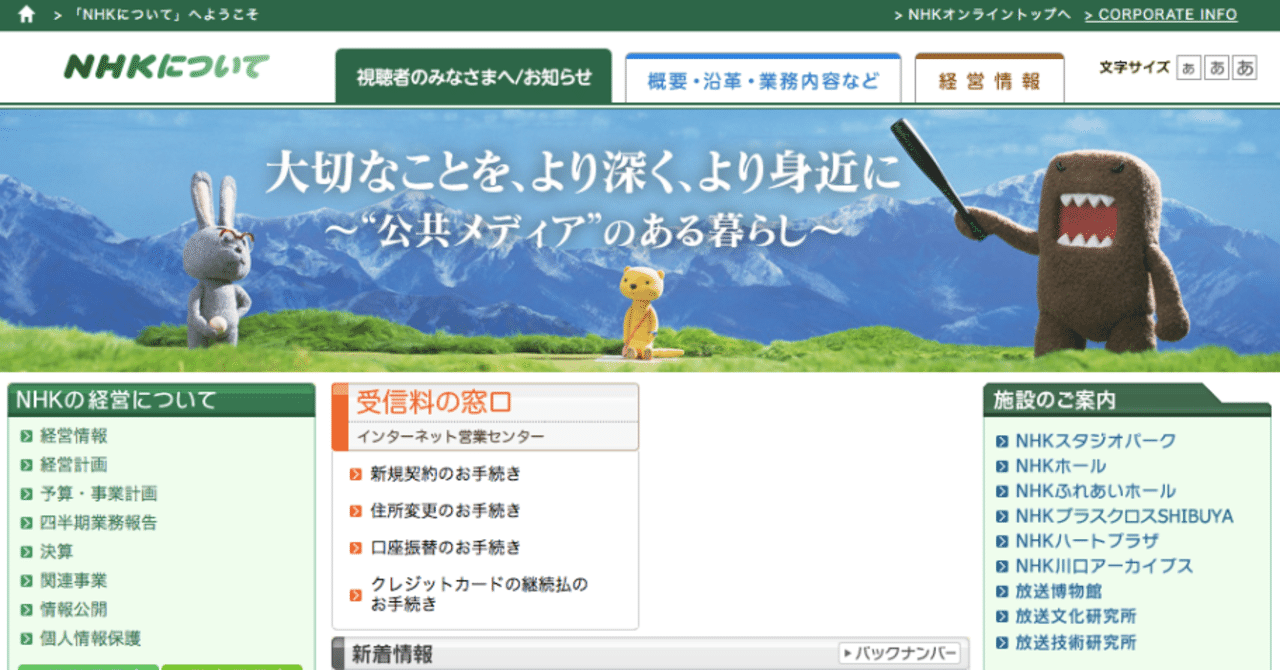
Task: Click the NHKの経営について heading
Action: 116,401
